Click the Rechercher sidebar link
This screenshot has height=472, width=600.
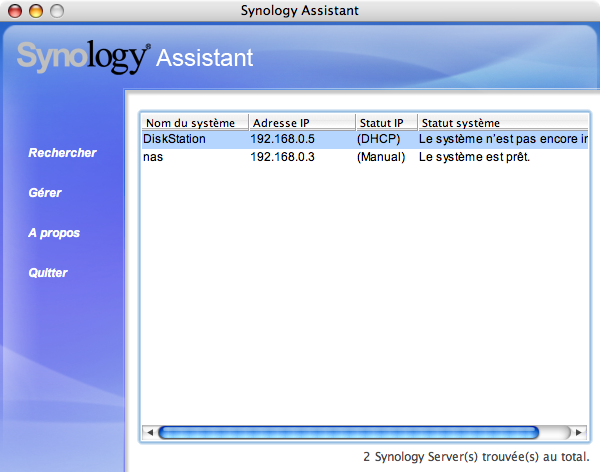[x=62, y=153]
